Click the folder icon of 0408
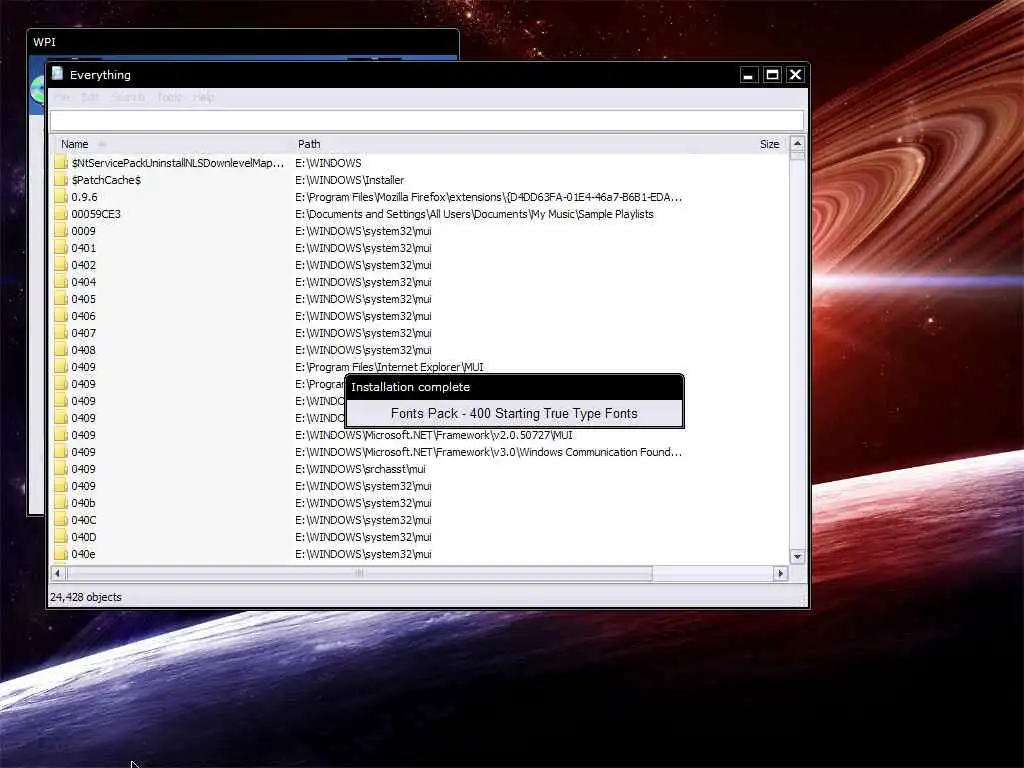 pyautogui.click(x=61, y=350)
